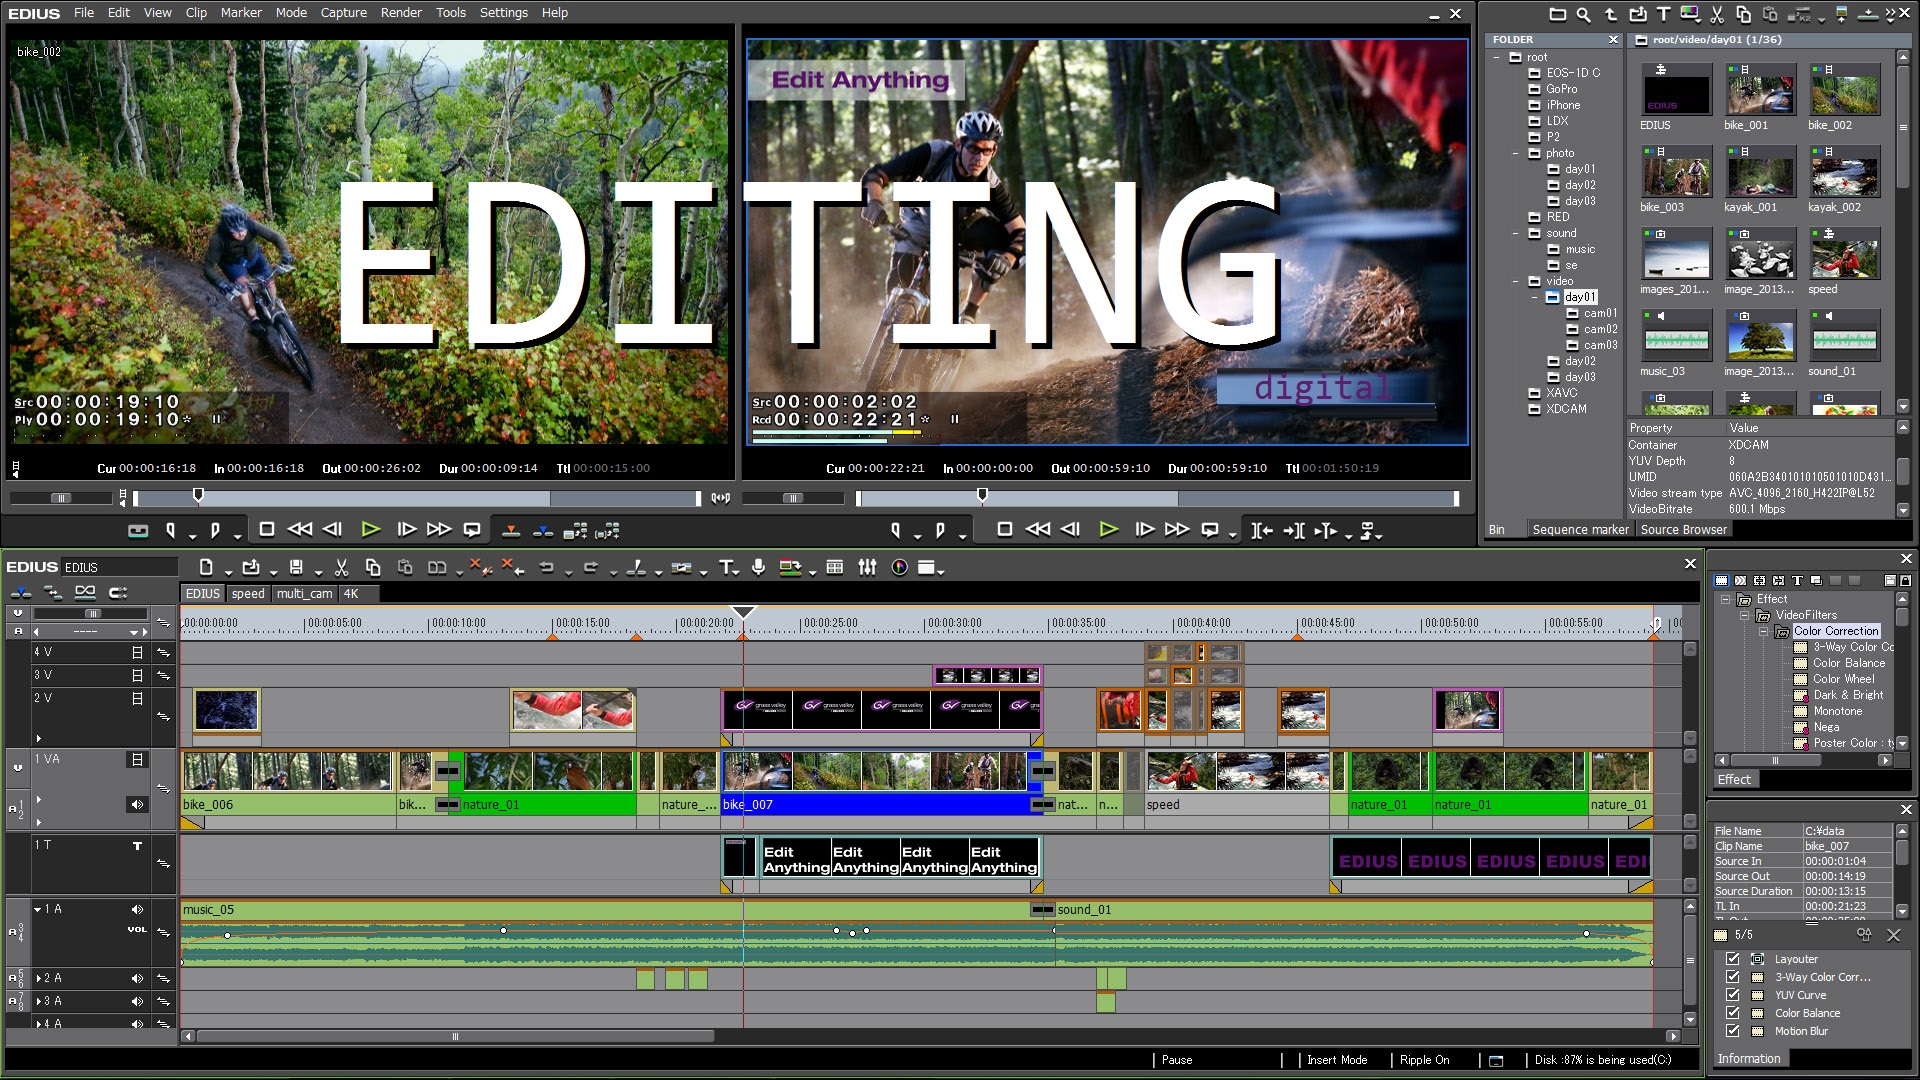Click the Sequence marker tab
This screenshot has width=1920, height=1080.
point(1580,530)
